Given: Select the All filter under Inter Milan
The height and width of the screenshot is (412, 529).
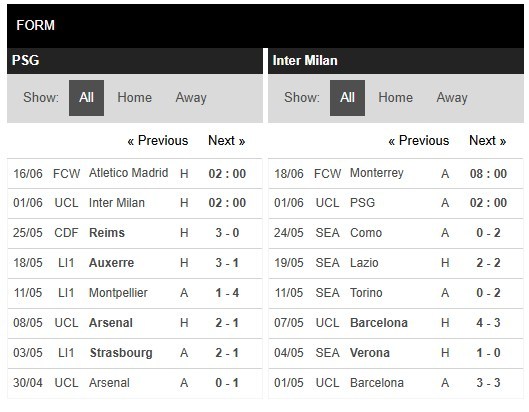Looking at the screenshot, I should [x=347, y=98].
